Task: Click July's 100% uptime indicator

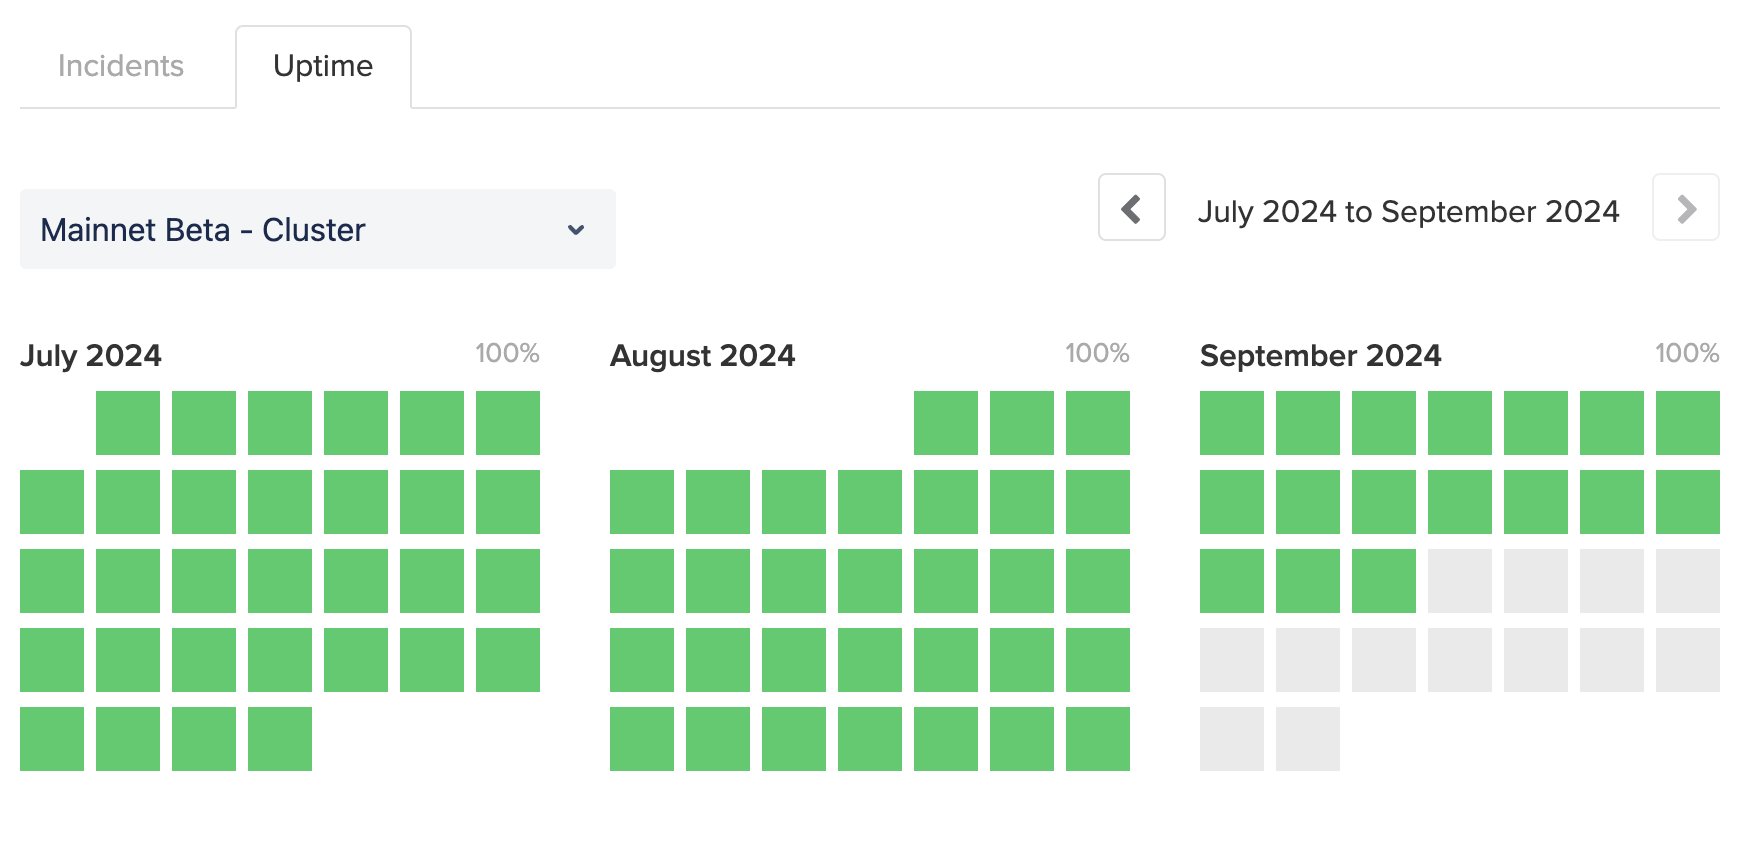Action: (508, 353)
